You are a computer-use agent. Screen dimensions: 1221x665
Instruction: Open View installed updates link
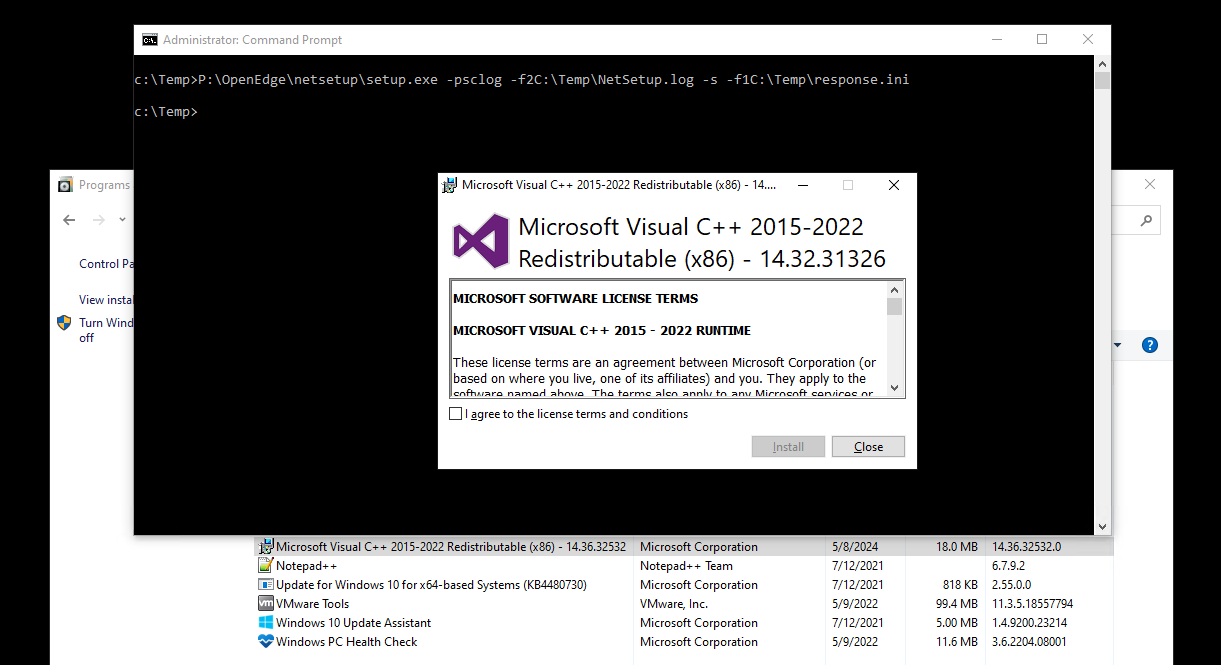[x=106, y=300]
